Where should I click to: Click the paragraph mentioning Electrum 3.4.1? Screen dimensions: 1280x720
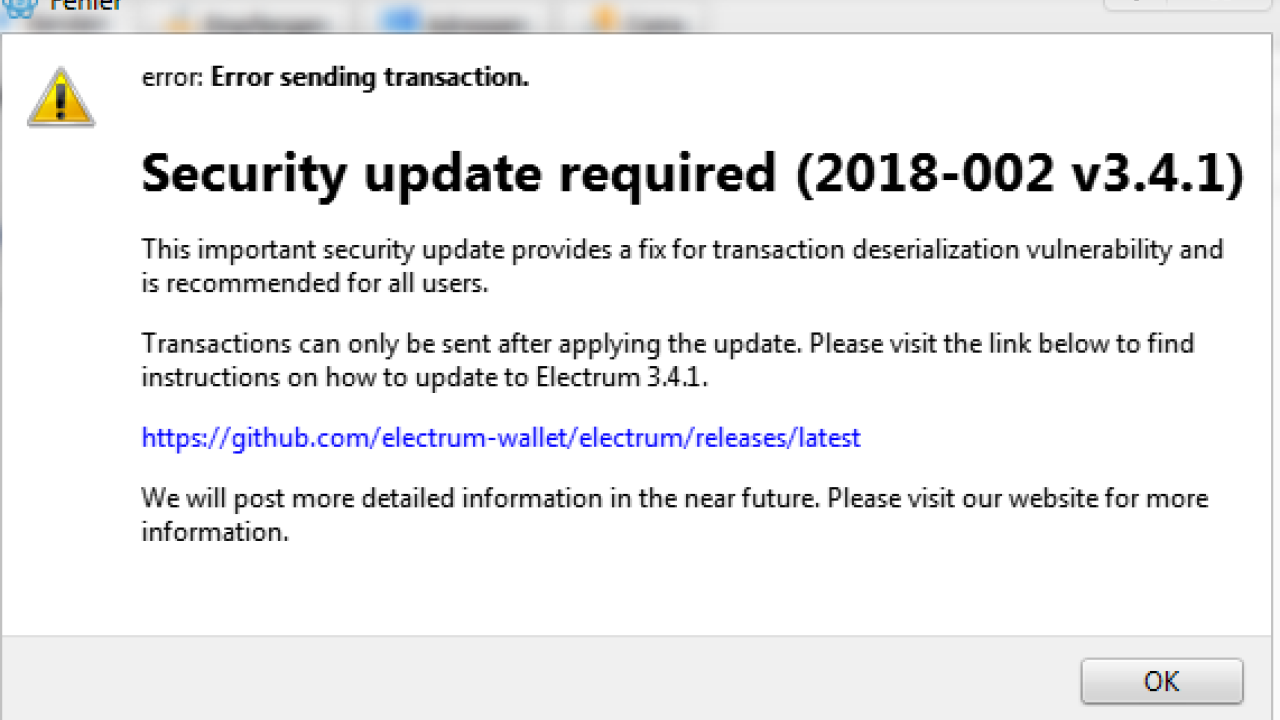click(x=668, y=360)
